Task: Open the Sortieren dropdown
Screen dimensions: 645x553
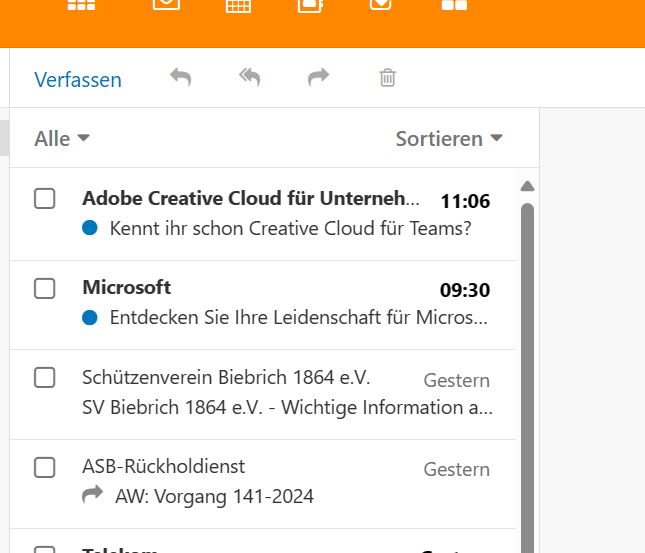Action: (x=449, y=139)
